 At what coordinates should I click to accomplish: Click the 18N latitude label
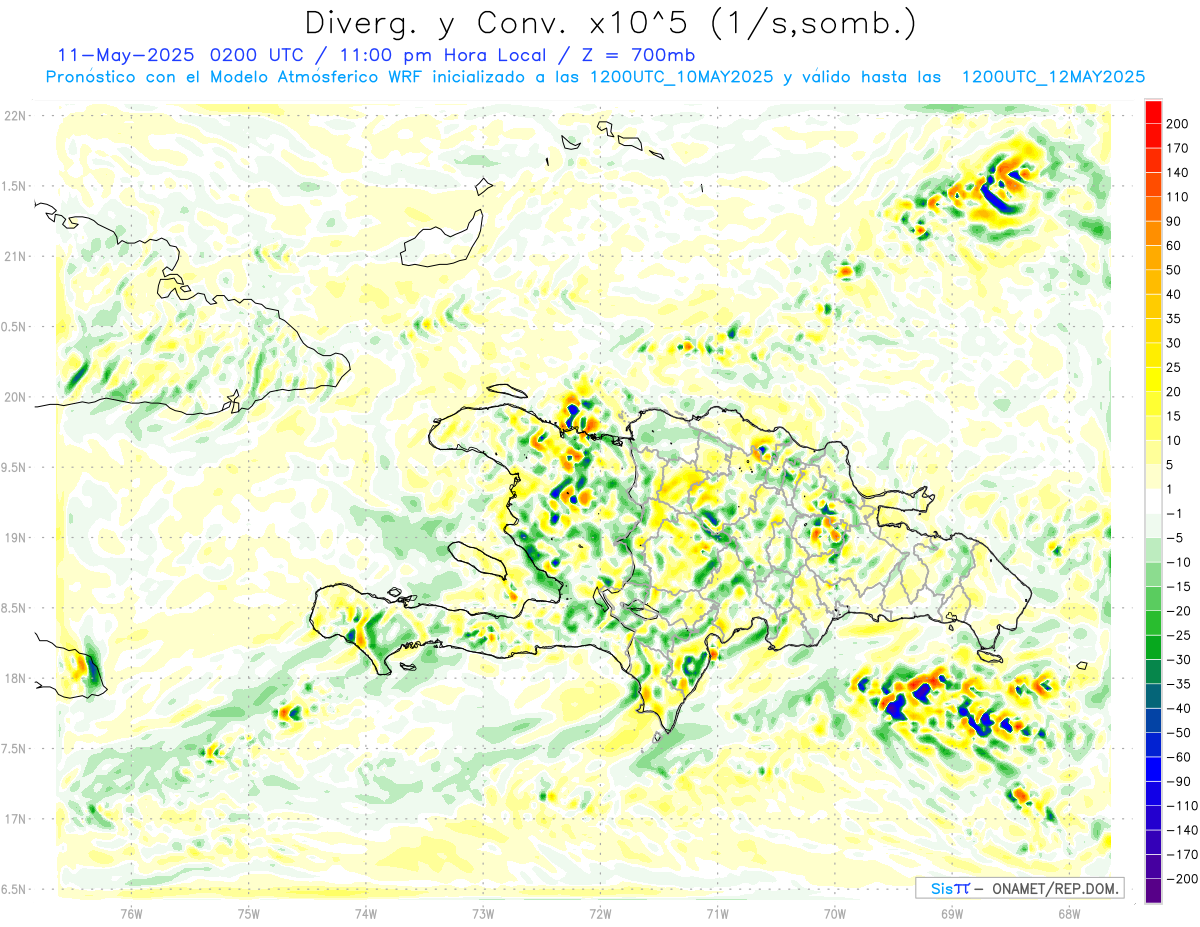16,679
